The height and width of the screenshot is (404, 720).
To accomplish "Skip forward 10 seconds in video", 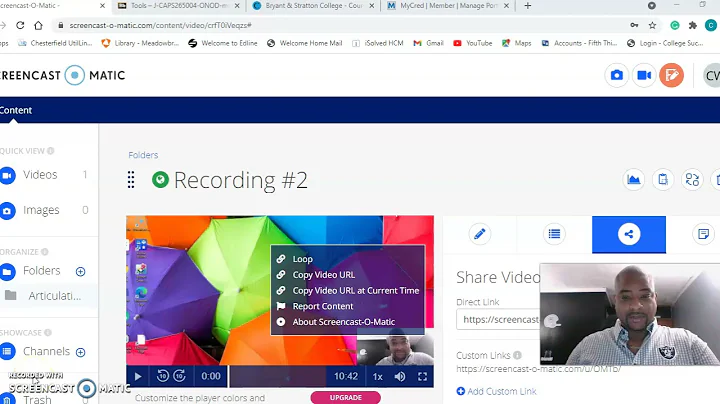I will (180, 376).
